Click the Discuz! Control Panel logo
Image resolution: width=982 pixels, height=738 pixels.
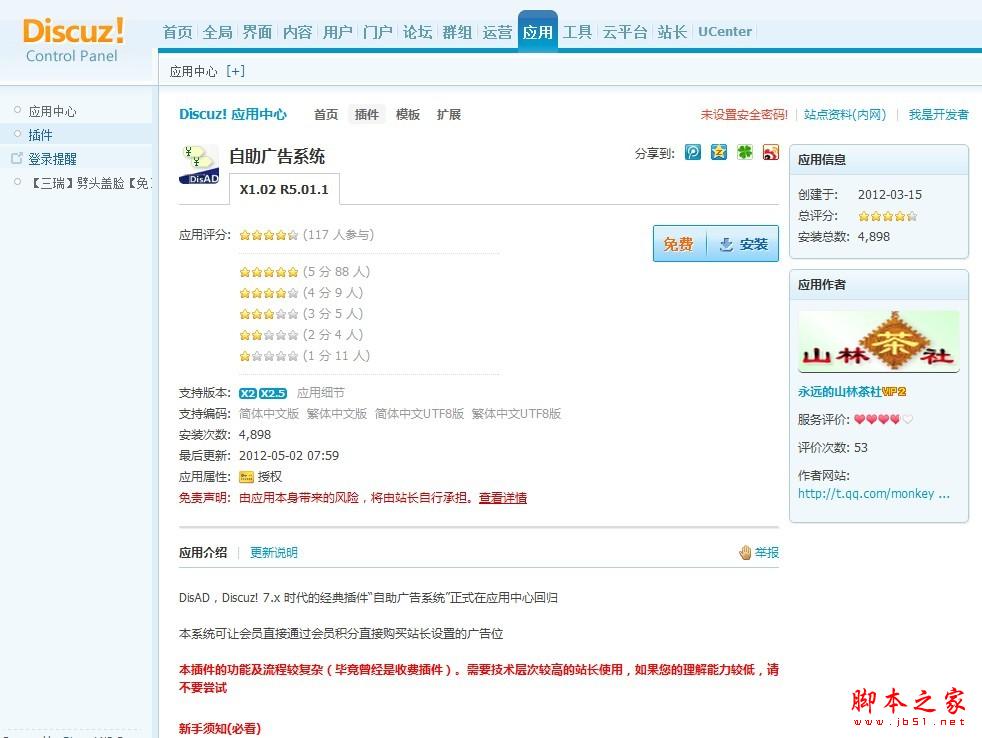pos(73,40)
